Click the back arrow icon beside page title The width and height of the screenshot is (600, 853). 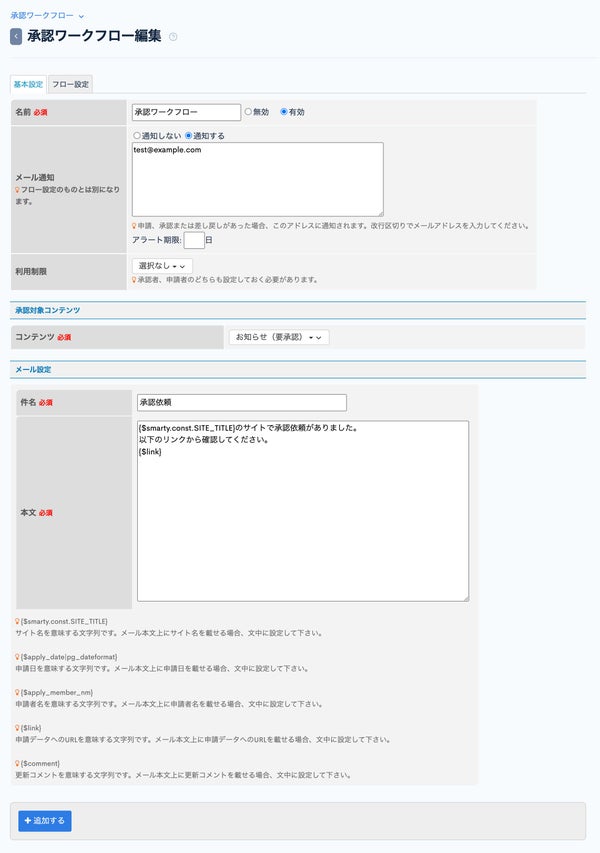(x=16, y=36)
